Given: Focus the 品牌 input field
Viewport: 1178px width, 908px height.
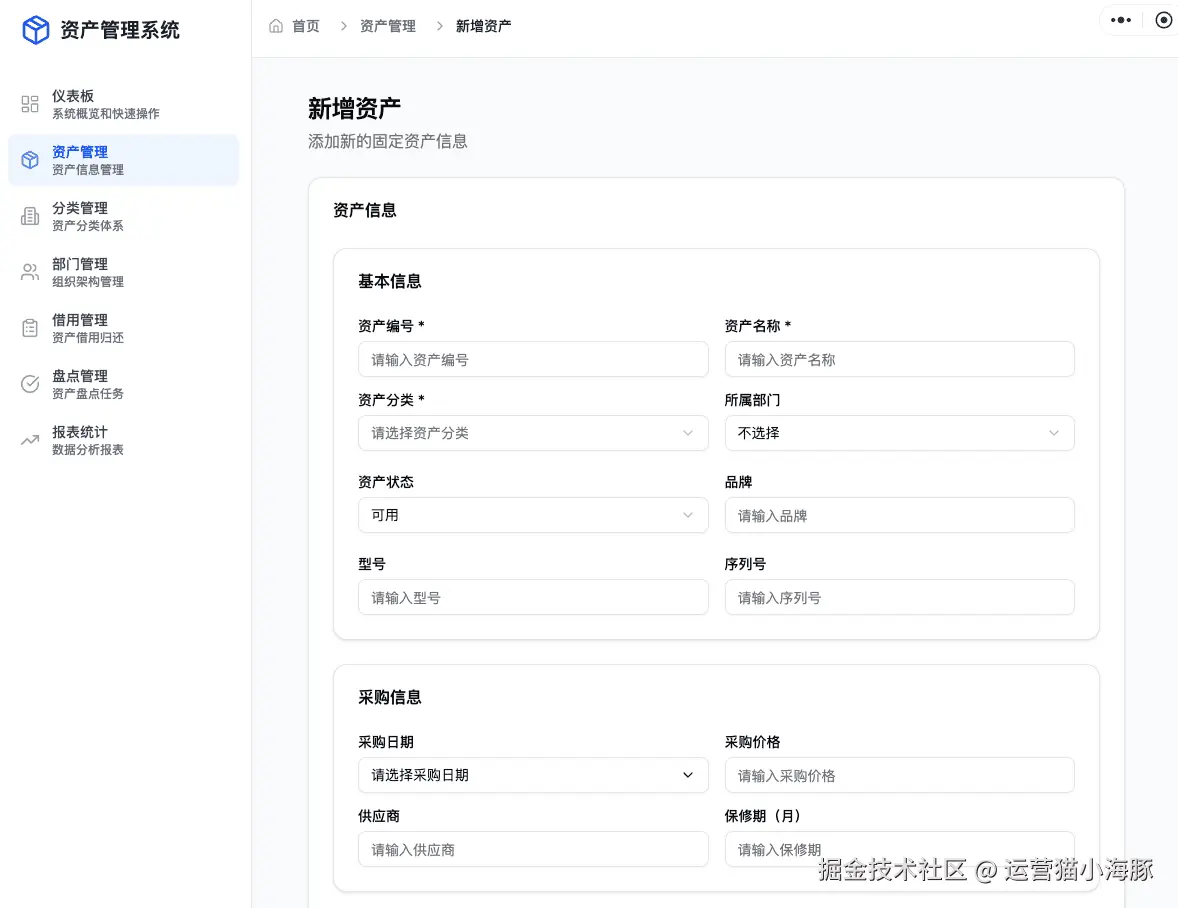Looking at the screenshot, I should (x=899, y=516).
